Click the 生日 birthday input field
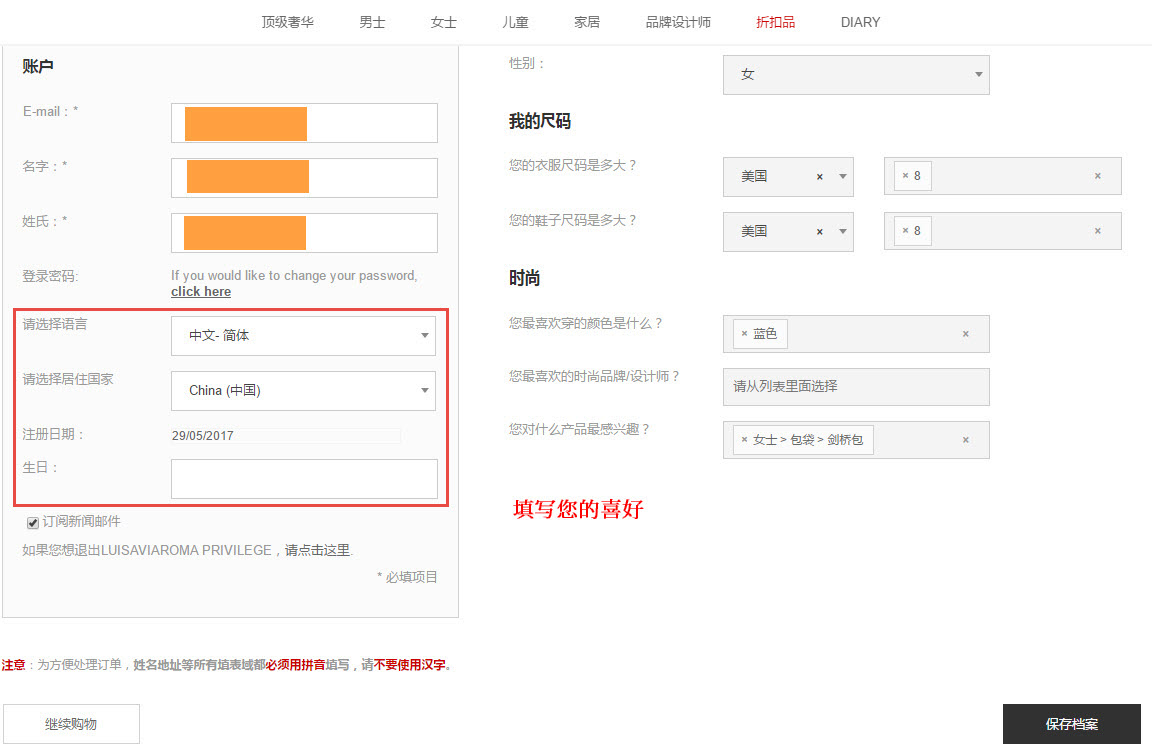Screen dimensions: 1152x750 pyautogui.click(x=304, y=479)
